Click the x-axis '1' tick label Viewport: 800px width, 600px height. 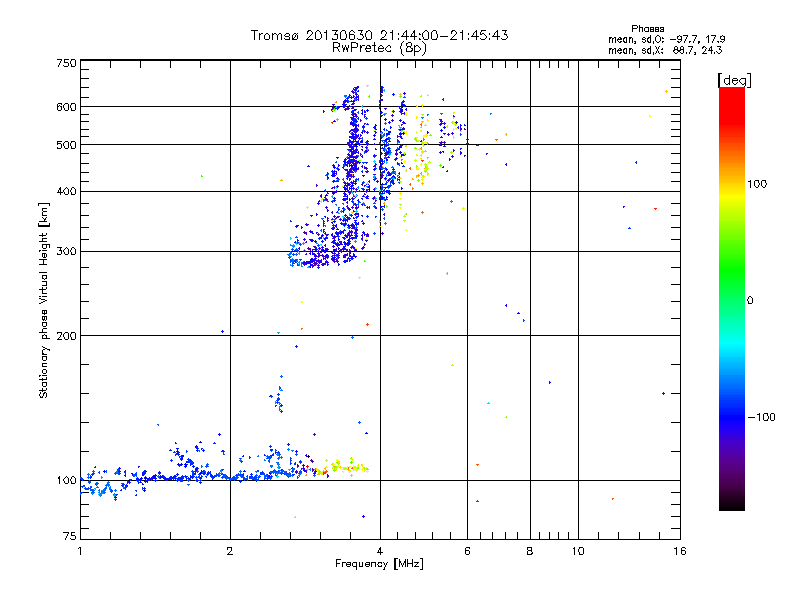pos(80,551)
